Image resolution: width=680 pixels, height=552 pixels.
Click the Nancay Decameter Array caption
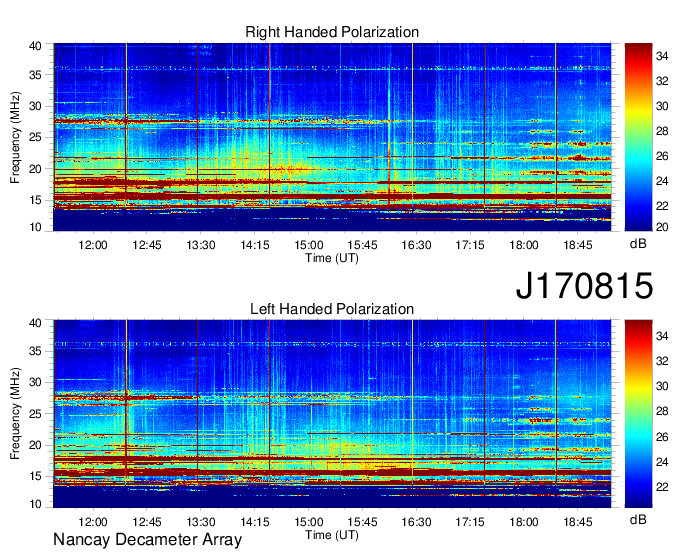(147, 539)
